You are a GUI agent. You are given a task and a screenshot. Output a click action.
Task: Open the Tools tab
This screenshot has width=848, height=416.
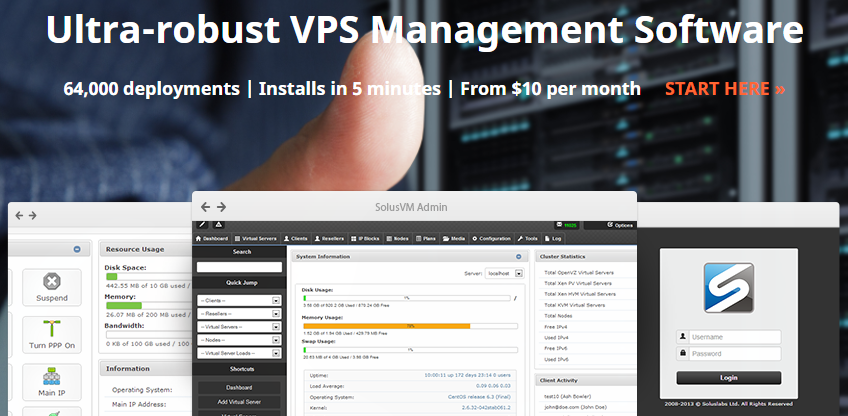tap(527, 239)
